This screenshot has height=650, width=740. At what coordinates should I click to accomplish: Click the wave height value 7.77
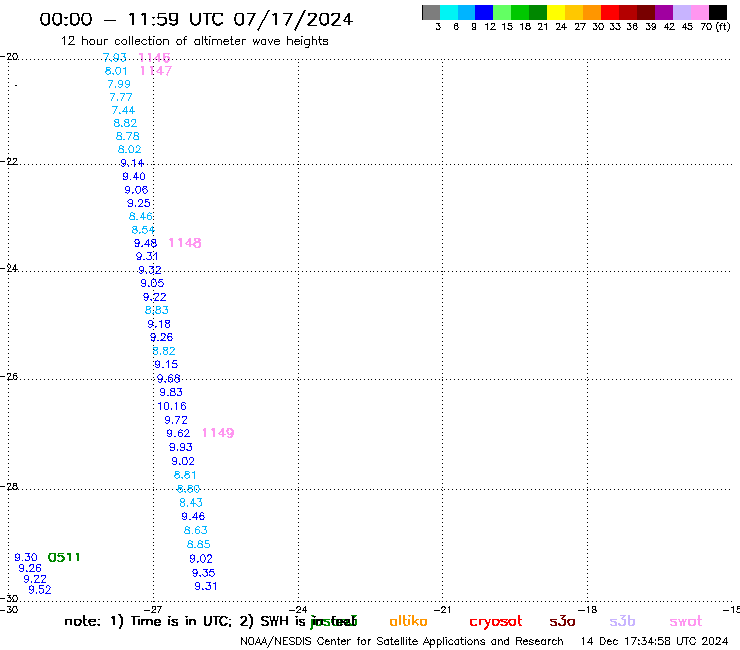coord(121,97)
